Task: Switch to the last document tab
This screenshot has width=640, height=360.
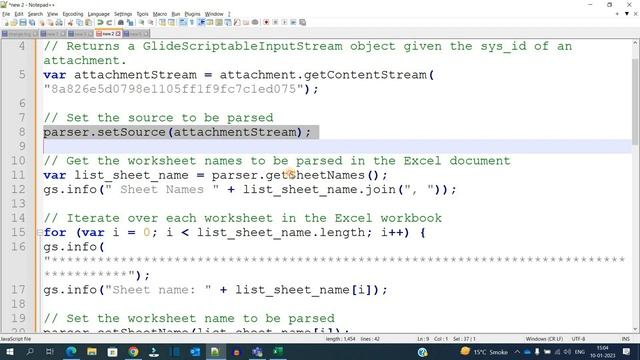Action: click(136, 34)
